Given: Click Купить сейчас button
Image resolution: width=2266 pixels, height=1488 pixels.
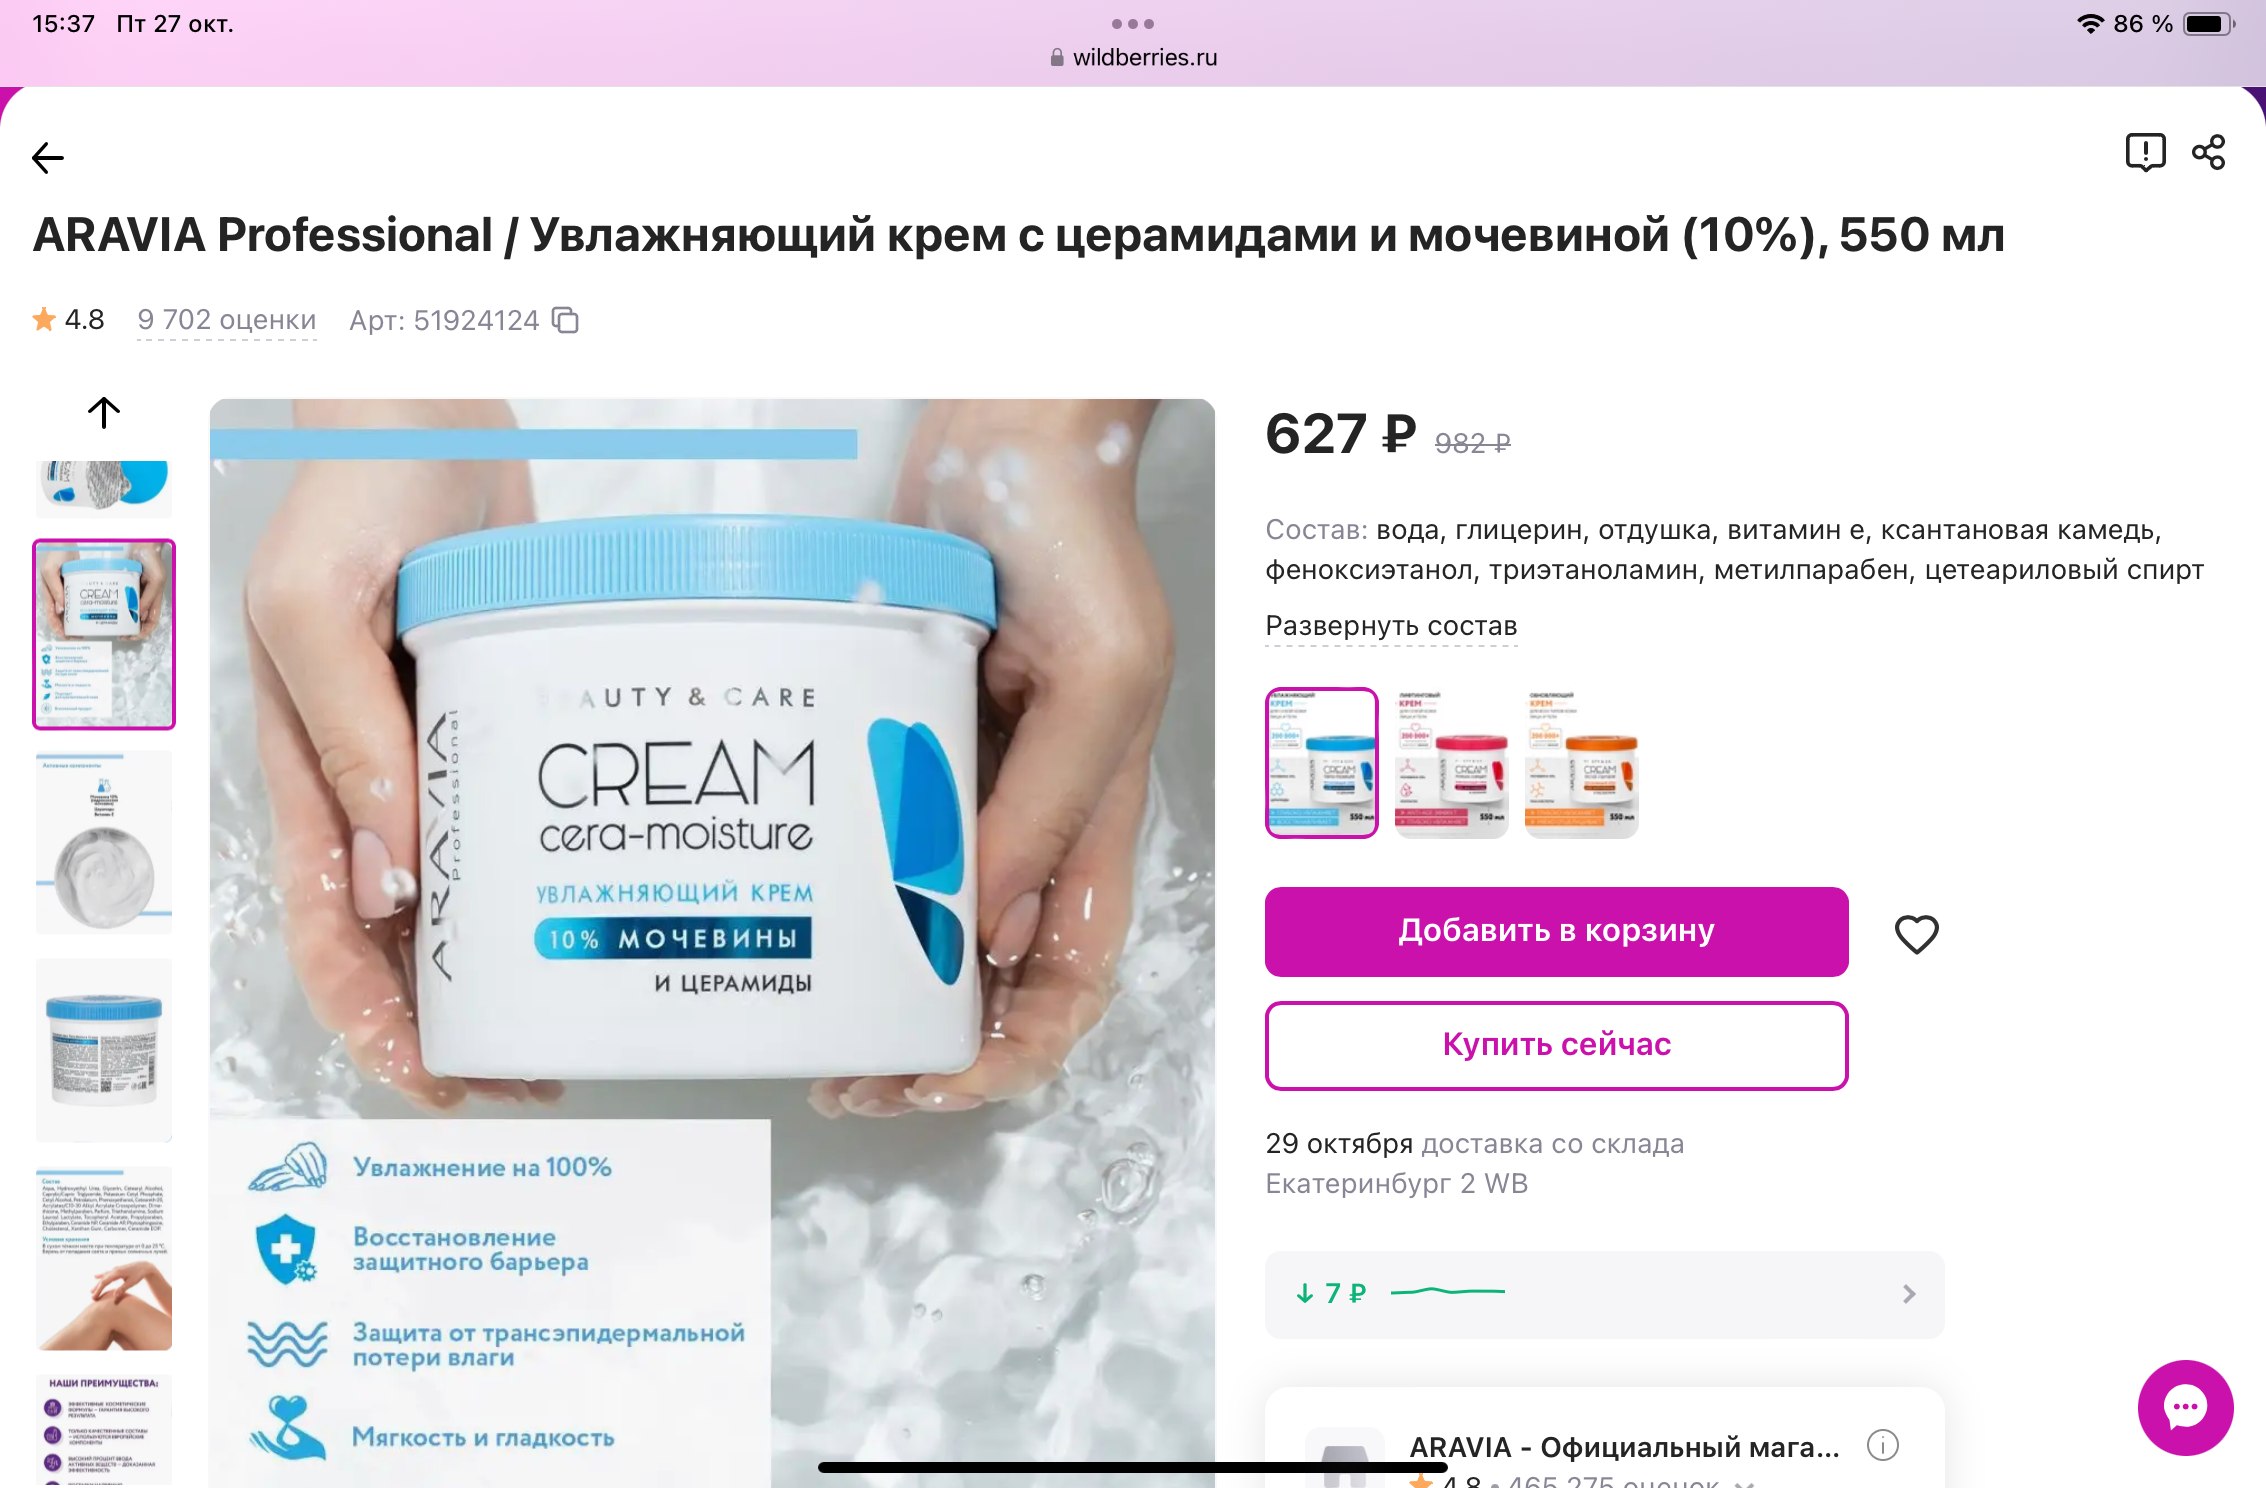Looking at the screenshot, I should 1556,1045.
